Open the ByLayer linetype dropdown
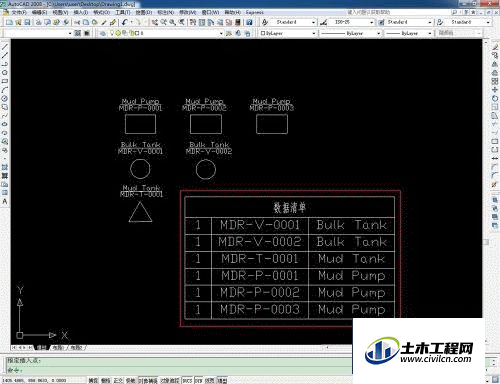 378,33
